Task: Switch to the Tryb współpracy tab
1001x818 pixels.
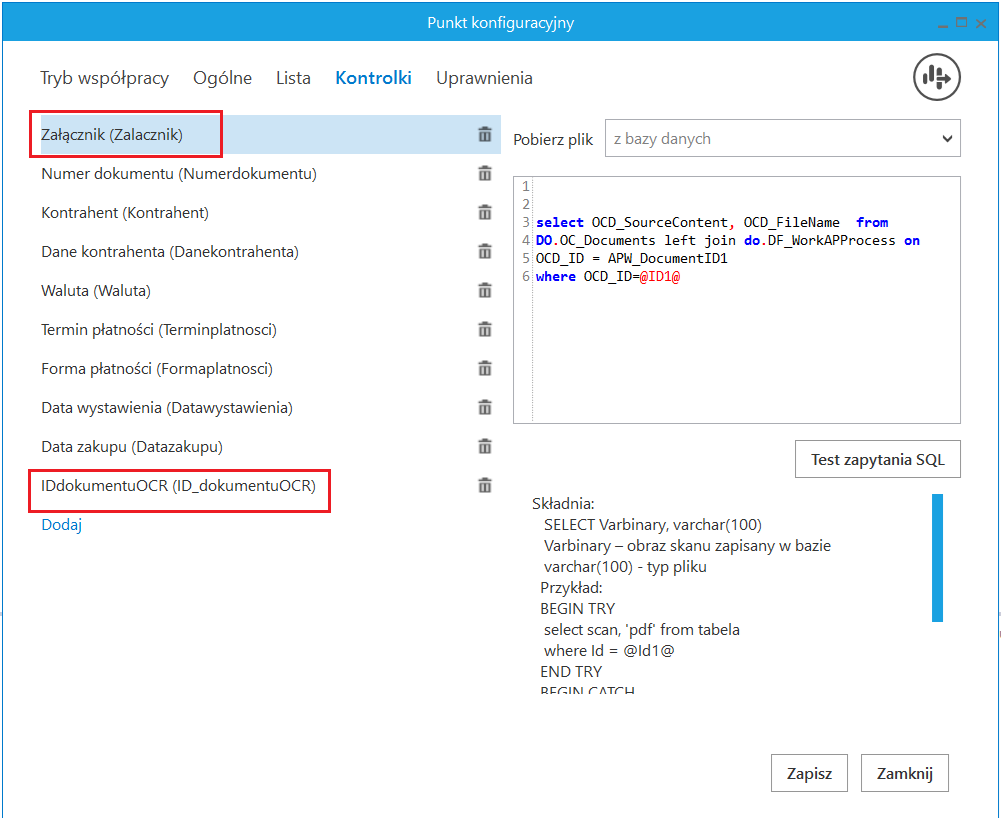Action: point(104,78)
